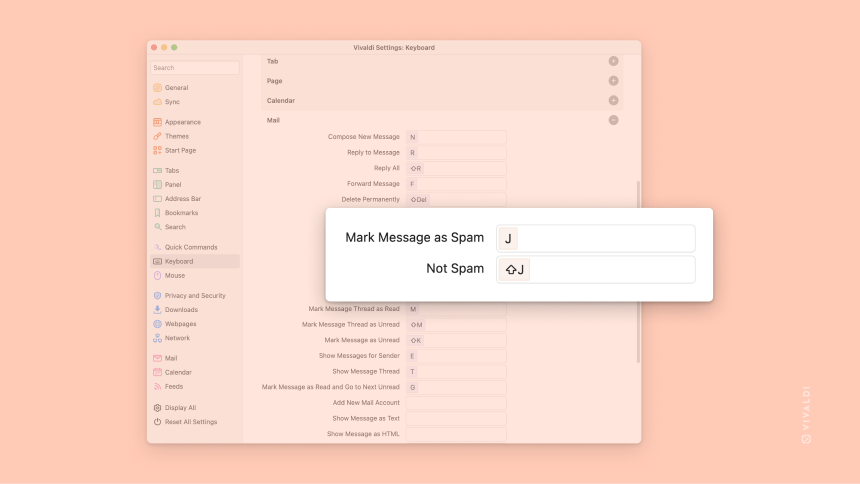Edit Reply to Message shortcut field

[456, 153]
